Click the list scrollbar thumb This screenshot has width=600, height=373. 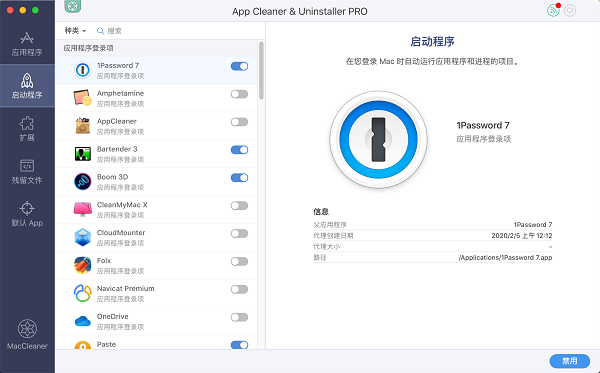coord(261,70)
